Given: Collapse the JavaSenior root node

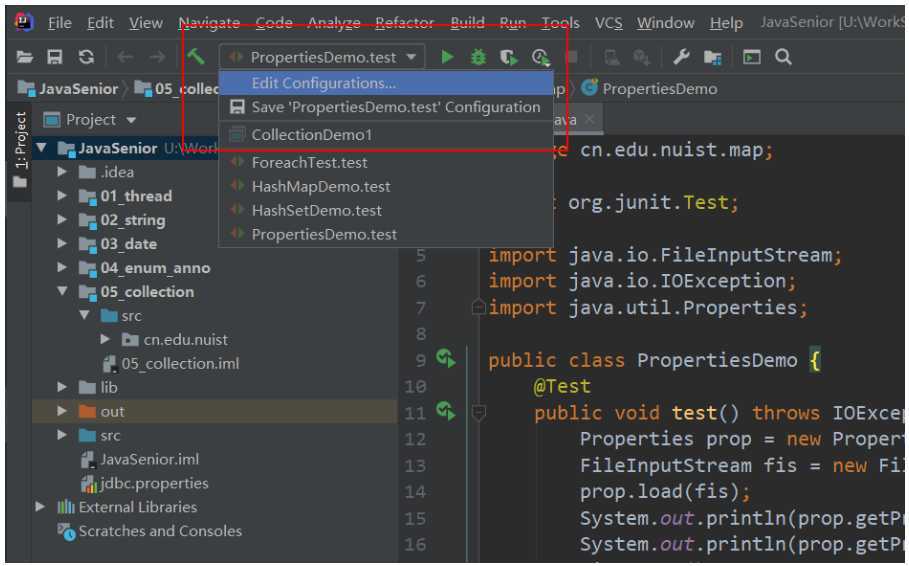Looking at the screenshot, I should coord(41,147).
